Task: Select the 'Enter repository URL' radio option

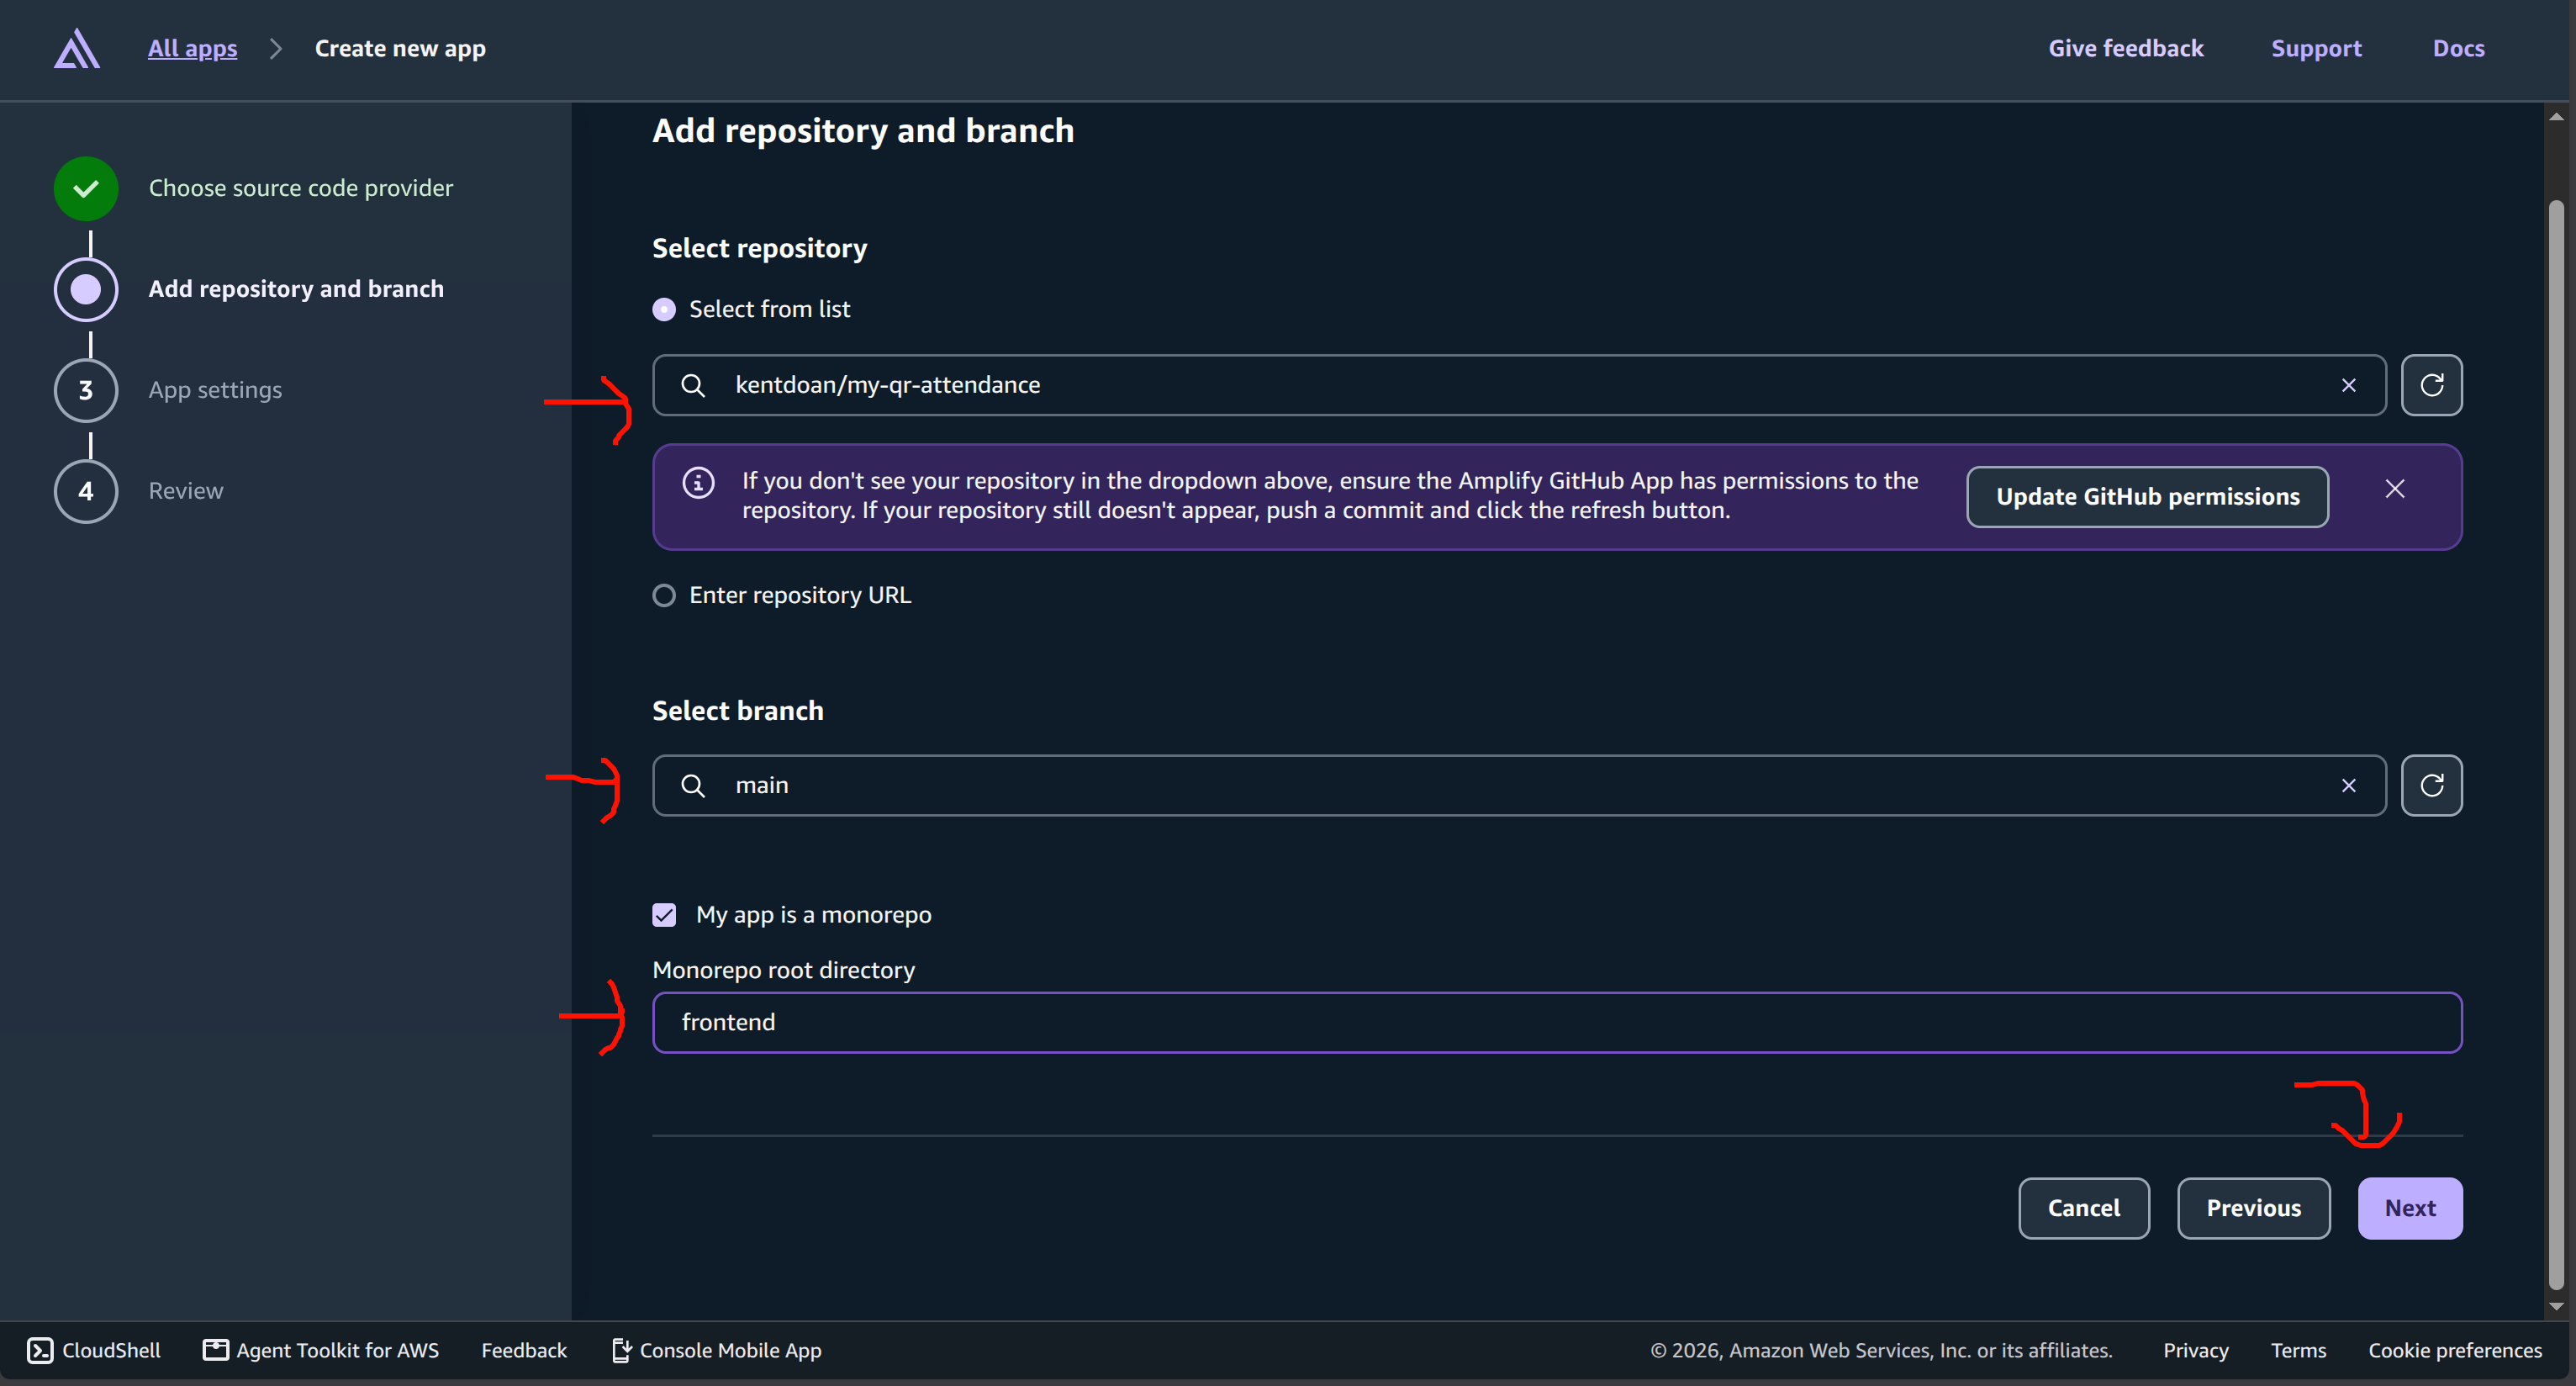Action: coord(664,595)
